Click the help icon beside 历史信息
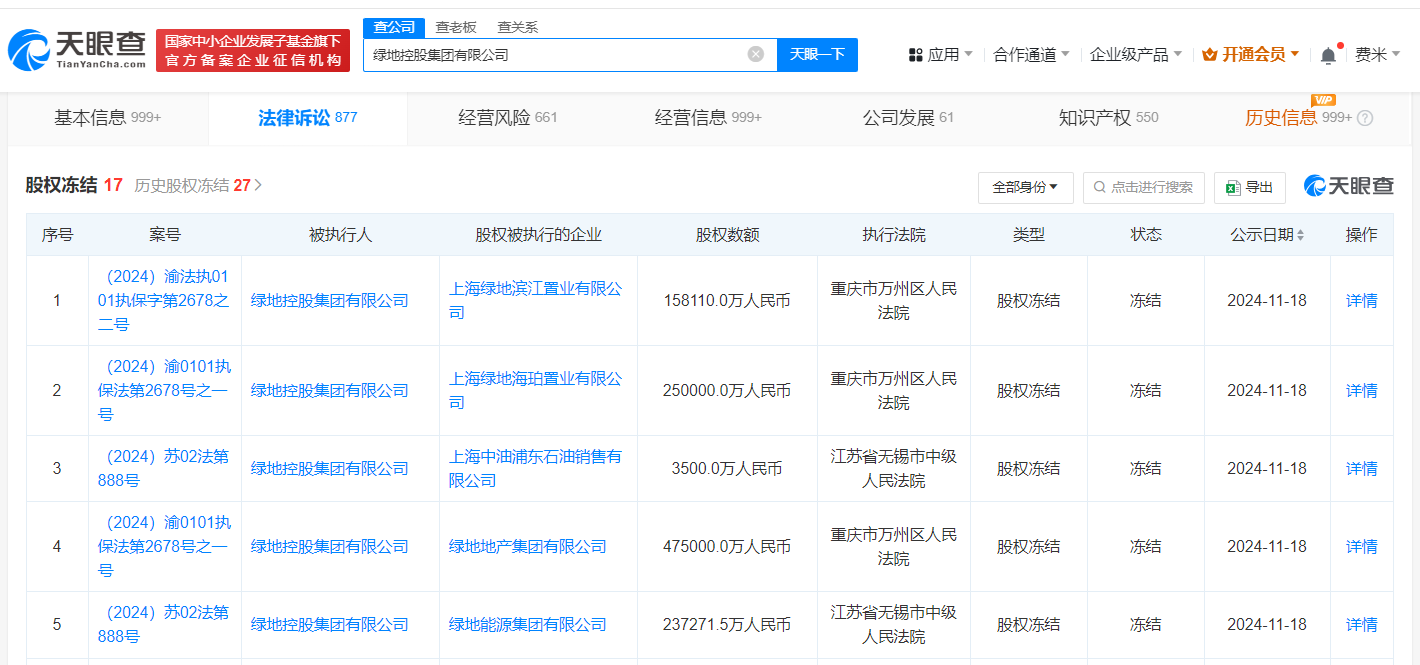 1365,118
